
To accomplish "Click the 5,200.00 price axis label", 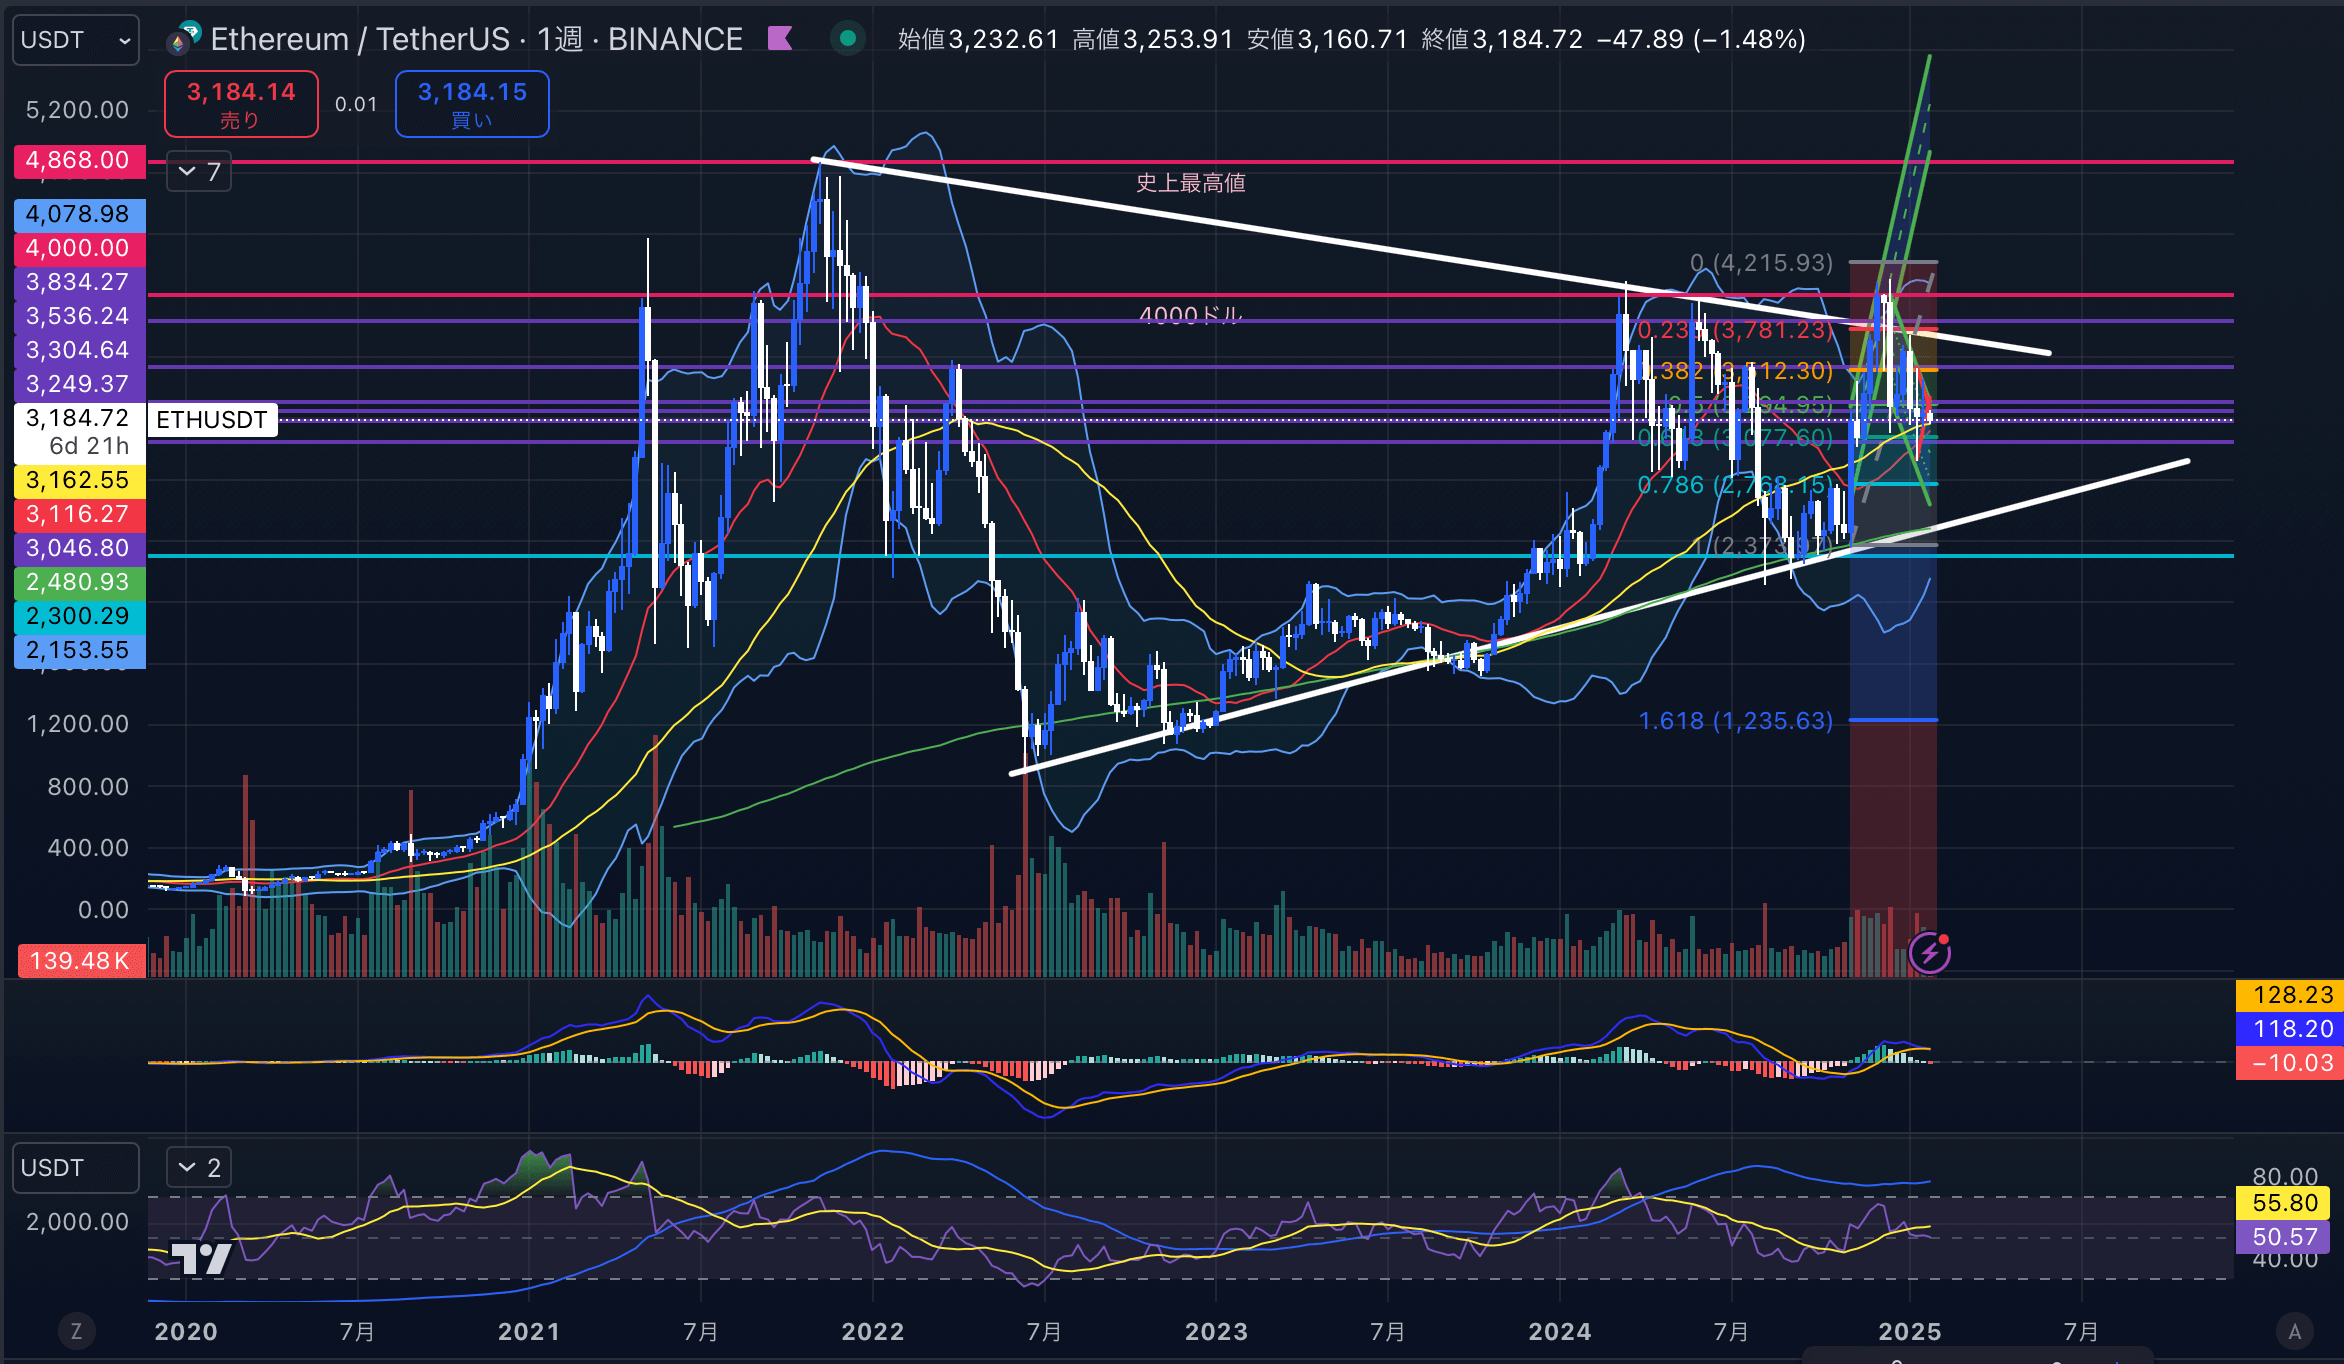I will click(78, 110).
